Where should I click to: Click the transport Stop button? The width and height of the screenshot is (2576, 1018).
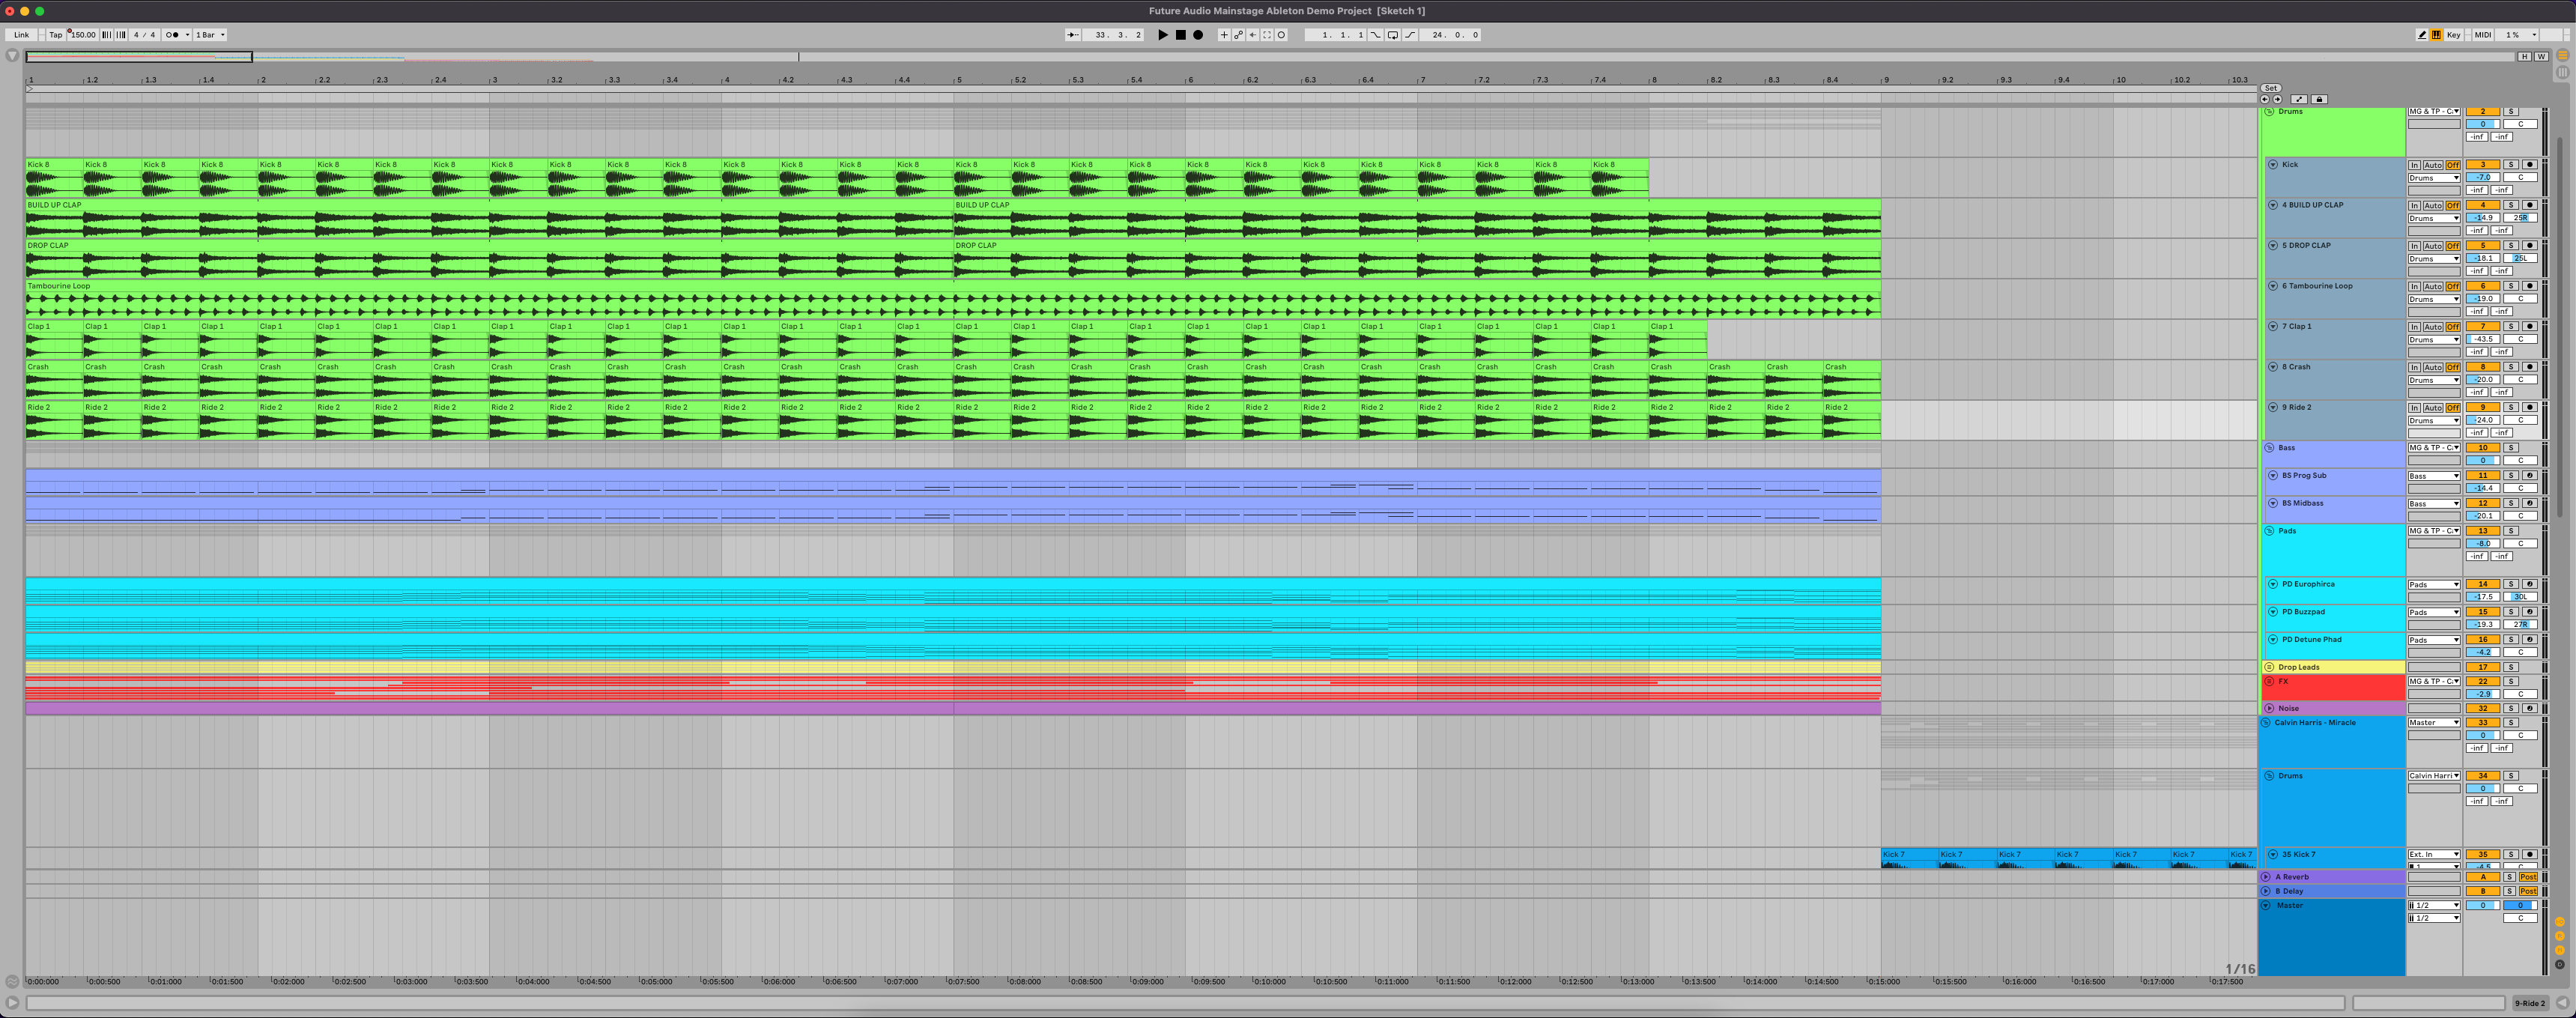click(x=1180, y=35)
